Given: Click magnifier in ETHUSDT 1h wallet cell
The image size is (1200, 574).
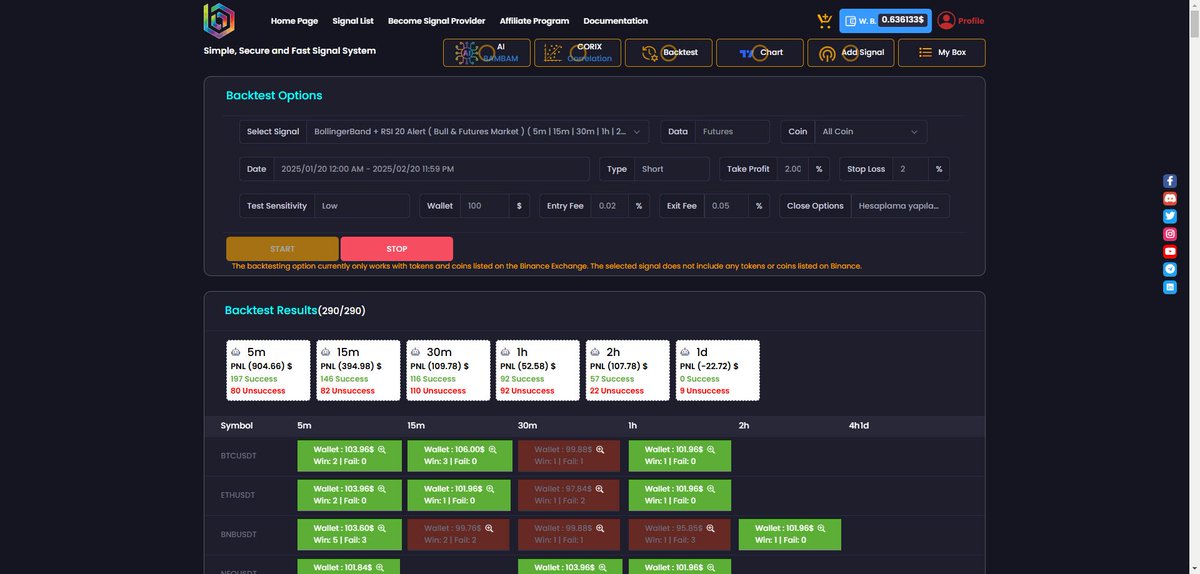Looking at the screenshot, I should pos(712,489).
